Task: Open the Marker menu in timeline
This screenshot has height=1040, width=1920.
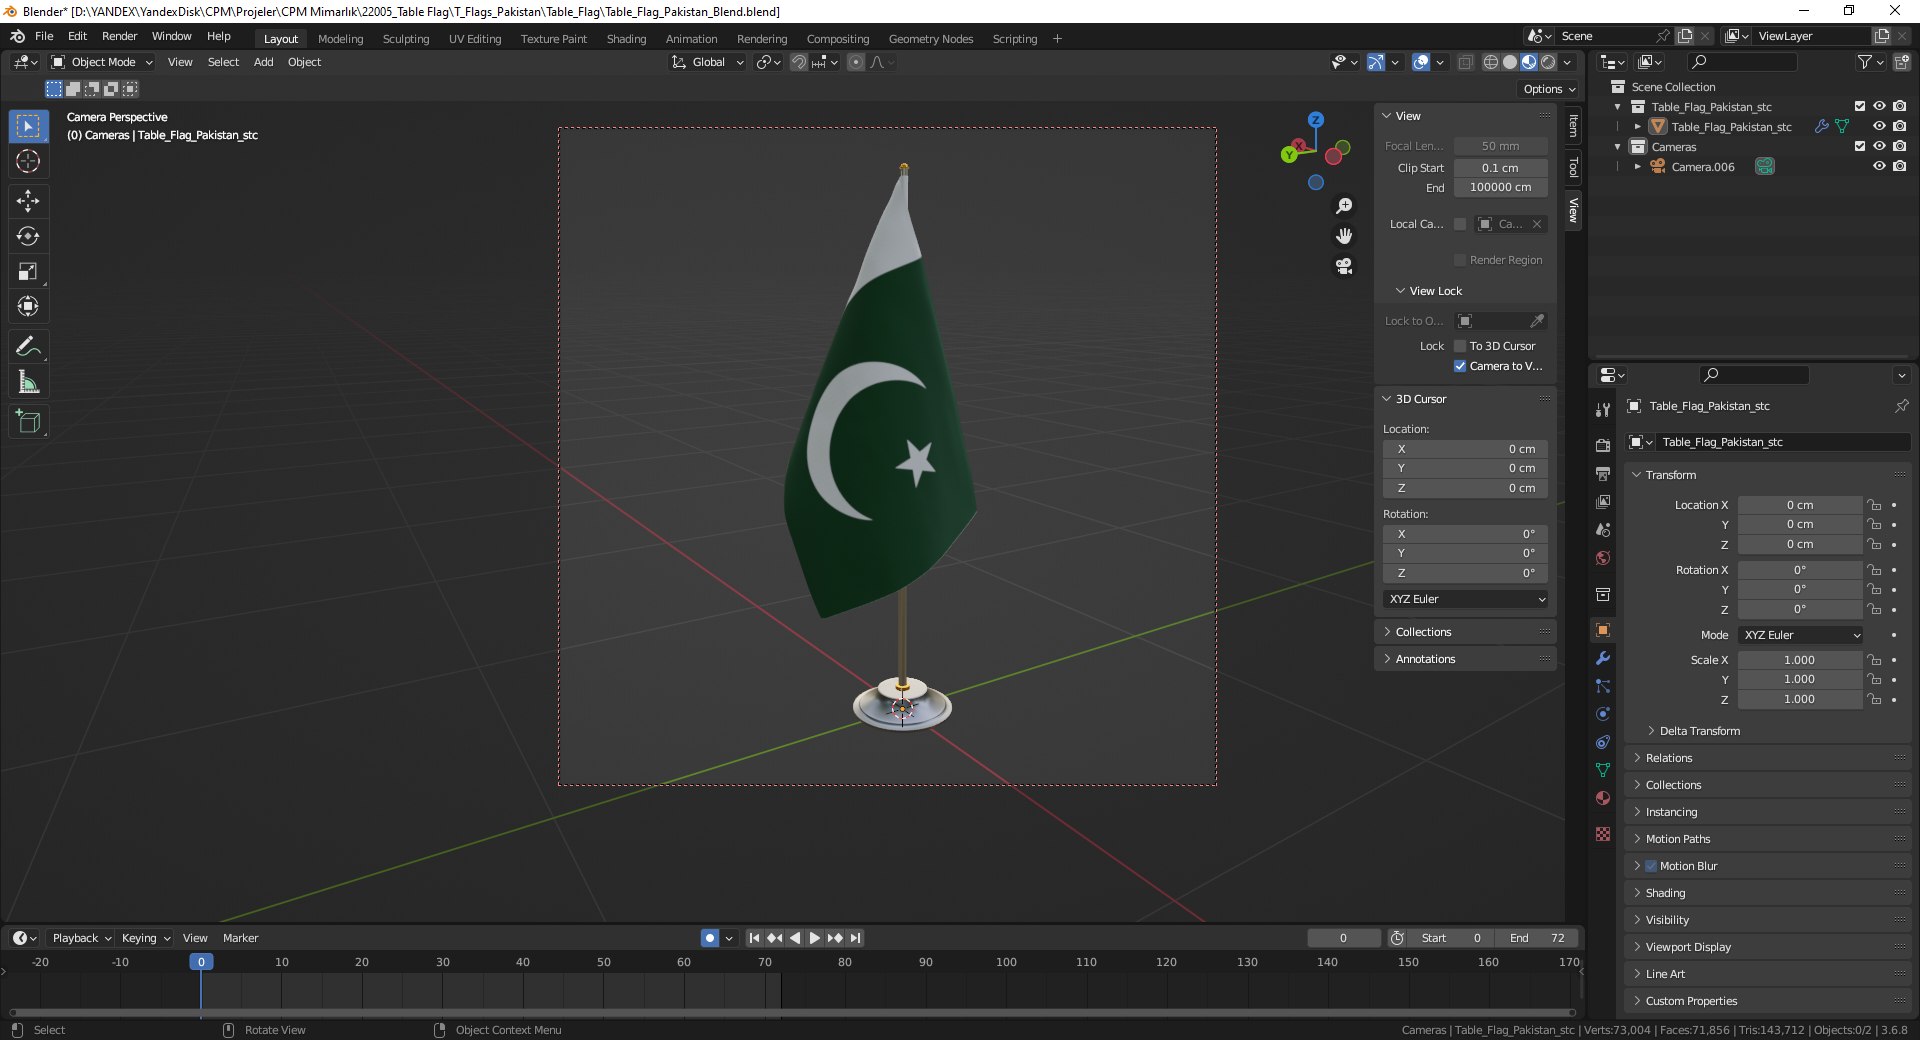Action: click(x=240, y=938)
